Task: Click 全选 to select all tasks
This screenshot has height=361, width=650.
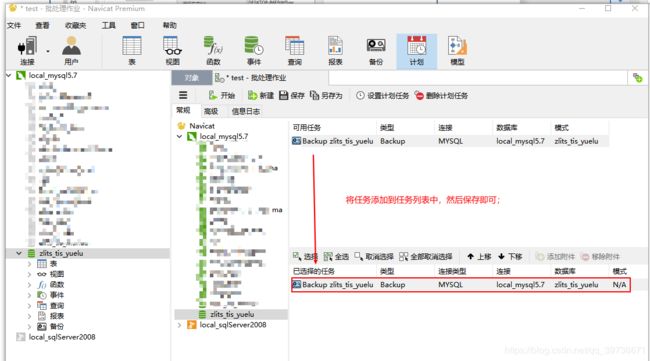Action: click(336, 257)
